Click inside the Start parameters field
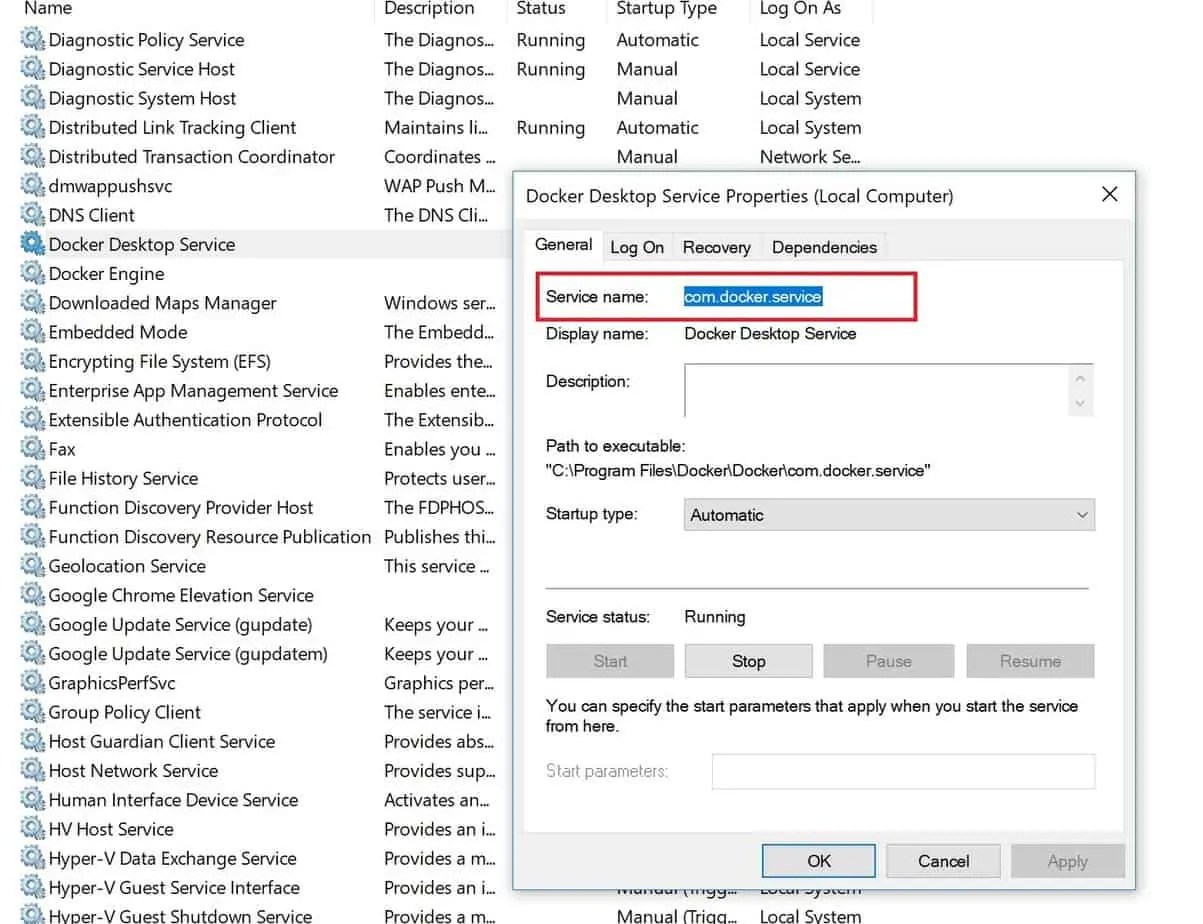 pos(902,771)
